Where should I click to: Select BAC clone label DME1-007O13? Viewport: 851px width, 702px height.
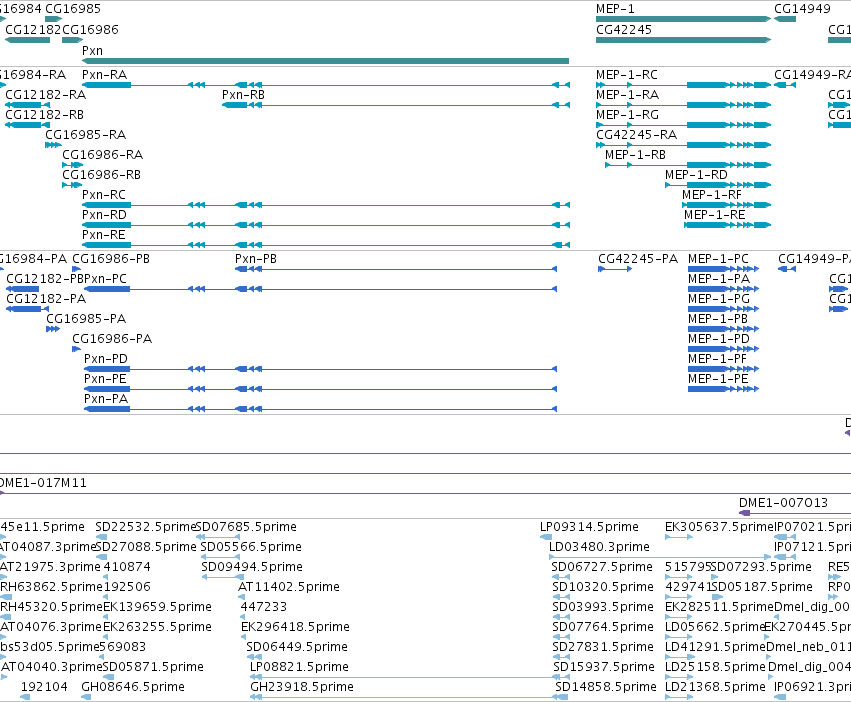[x=784, y=503]
